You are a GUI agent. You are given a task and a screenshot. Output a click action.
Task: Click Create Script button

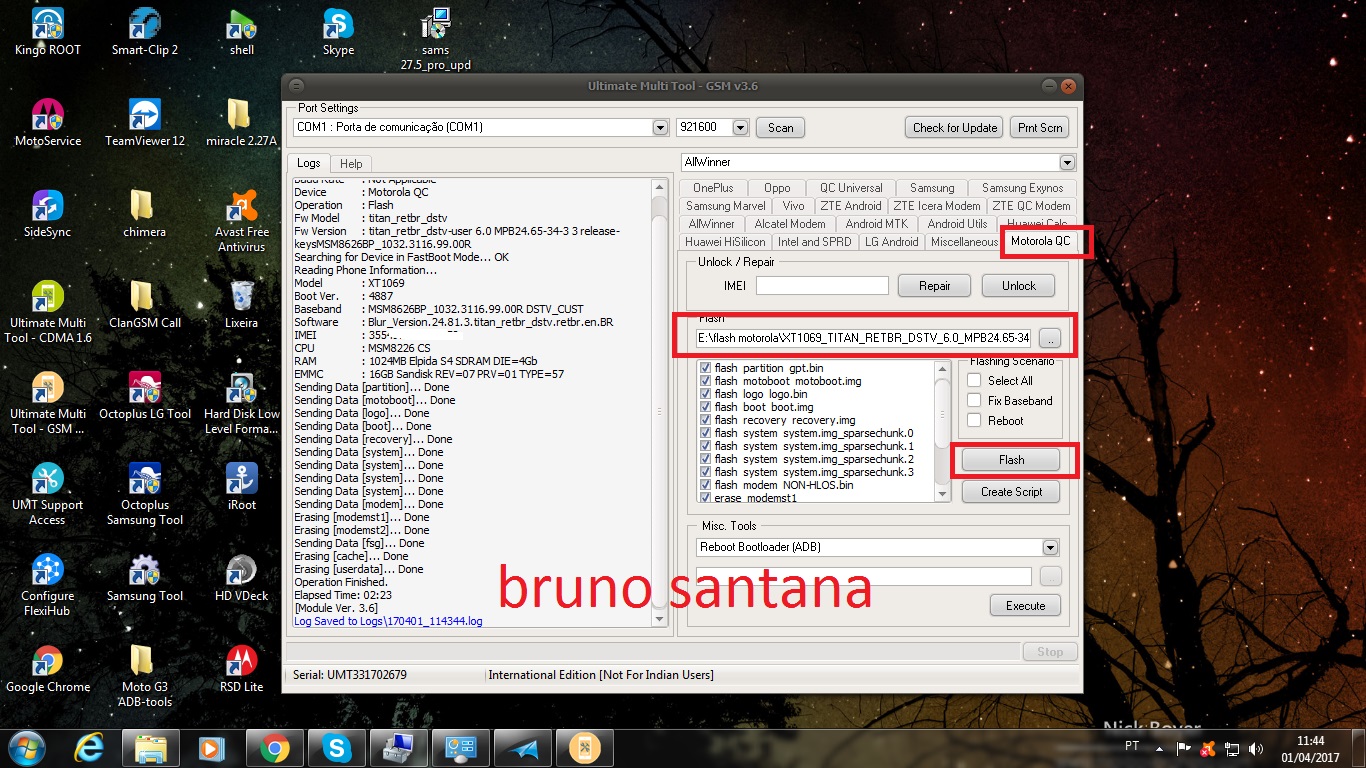click(x=1011, y=492)
